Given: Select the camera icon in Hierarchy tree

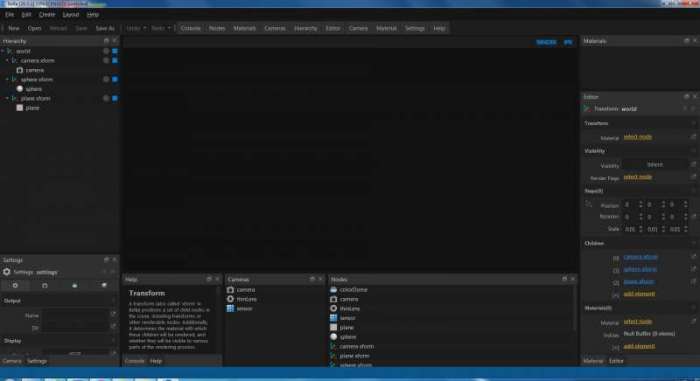Looking at the screenshot, I should pyautogui.click(x=20, y=70).
